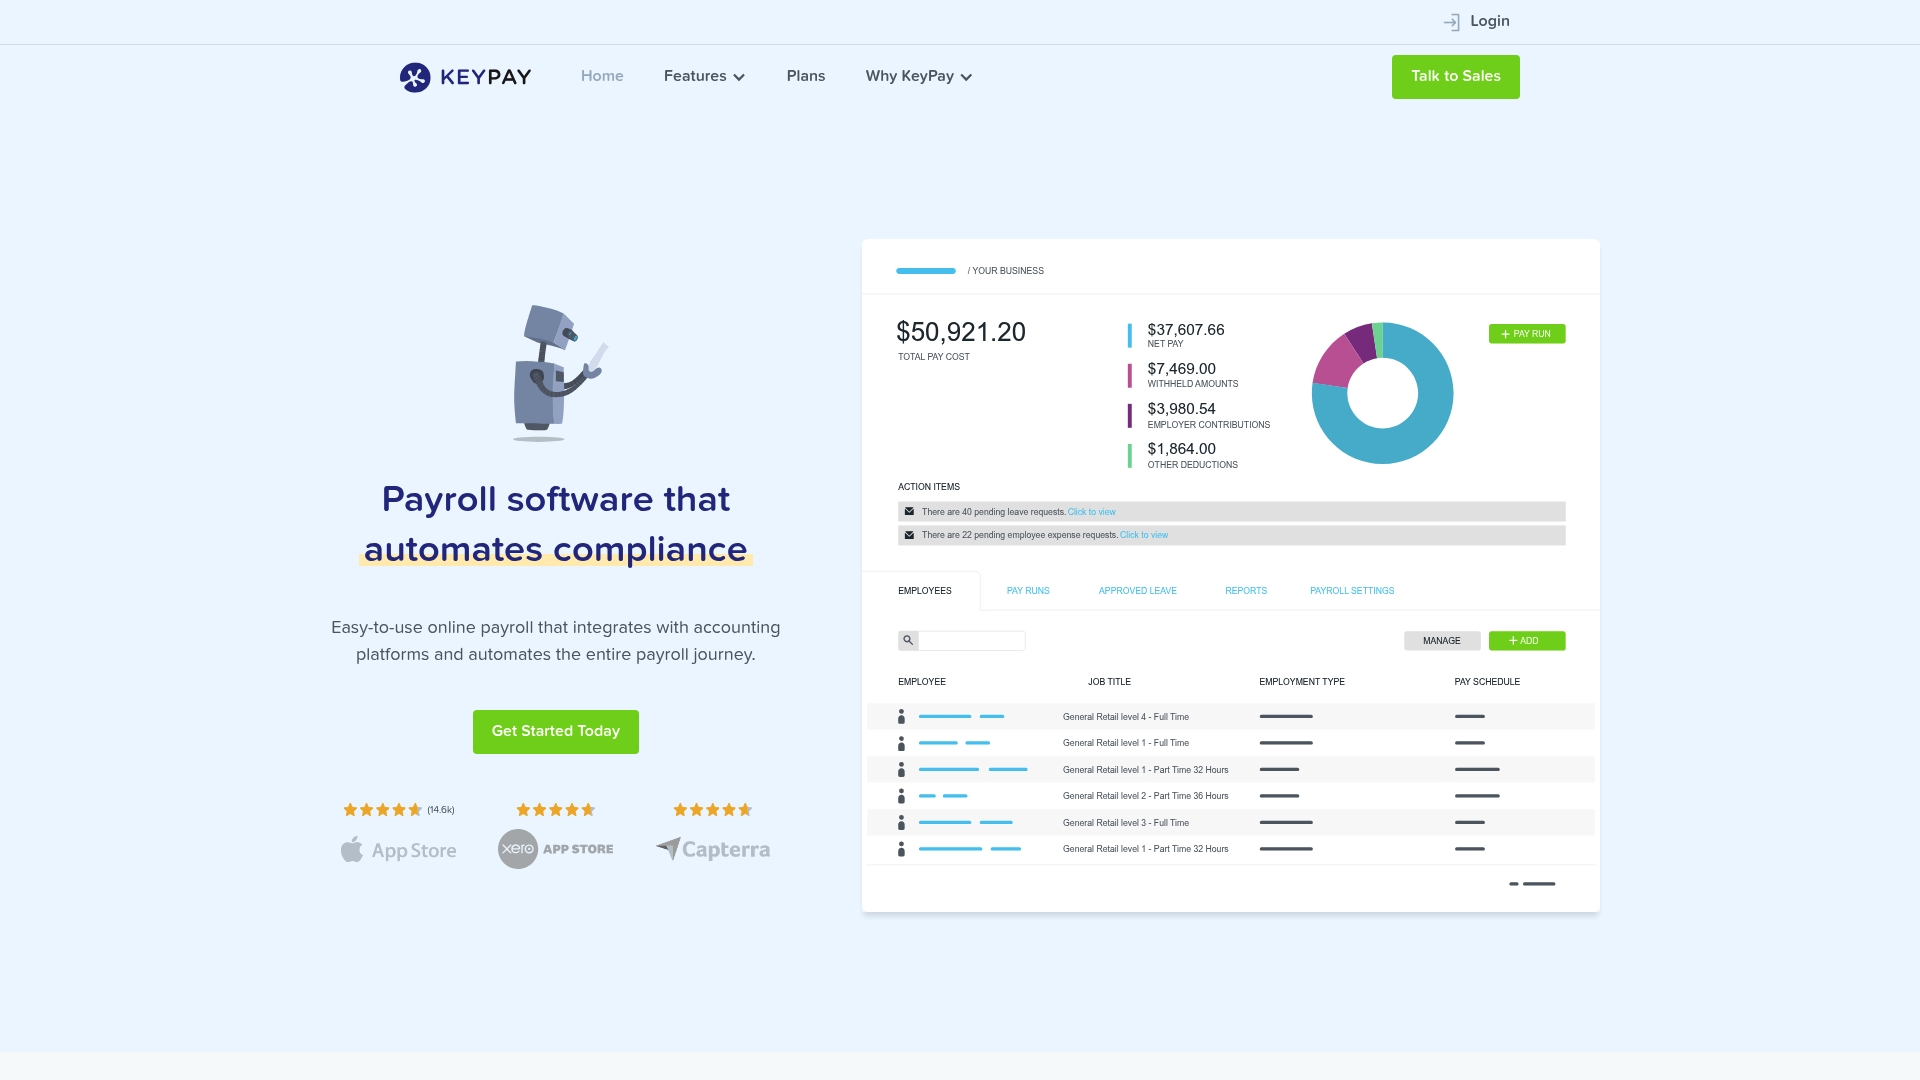The image size is (1920, 1080).
Task: Go to the Home page
Action: pos(602,76)
